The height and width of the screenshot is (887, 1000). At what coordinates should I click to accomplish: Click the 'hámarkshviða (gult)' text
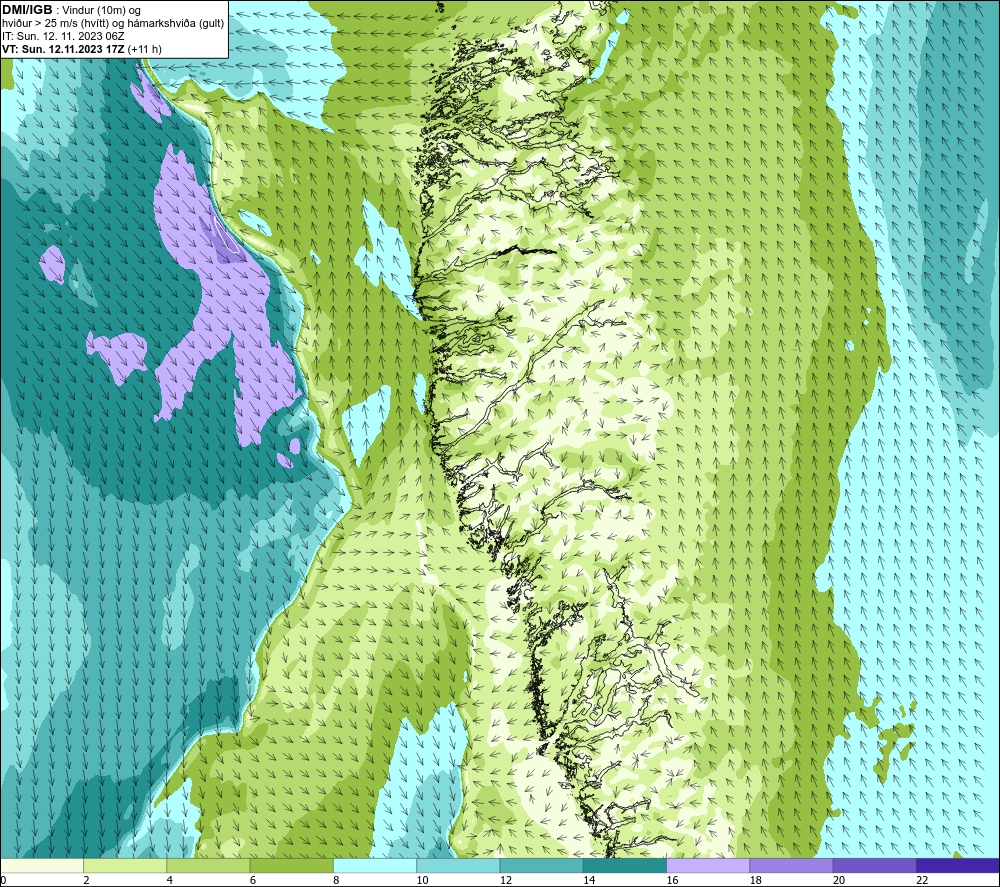tap(175, 24)
